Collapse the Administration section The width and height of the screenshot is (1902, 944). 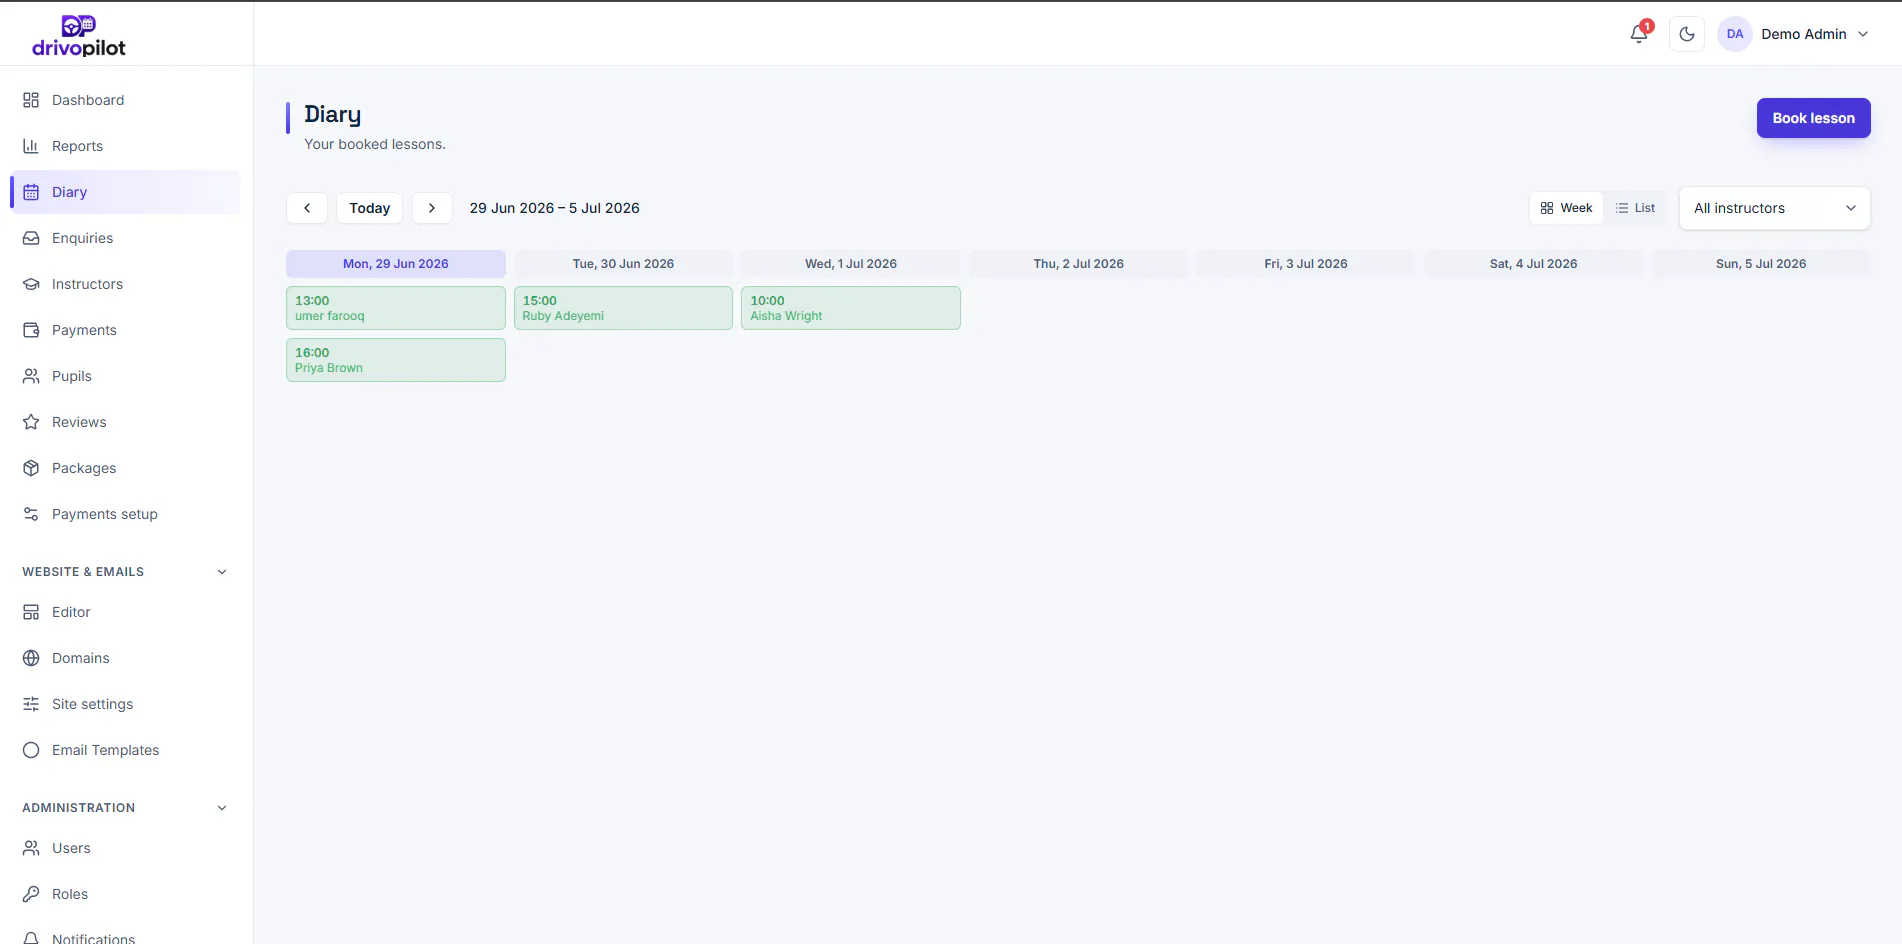point(125,808)
